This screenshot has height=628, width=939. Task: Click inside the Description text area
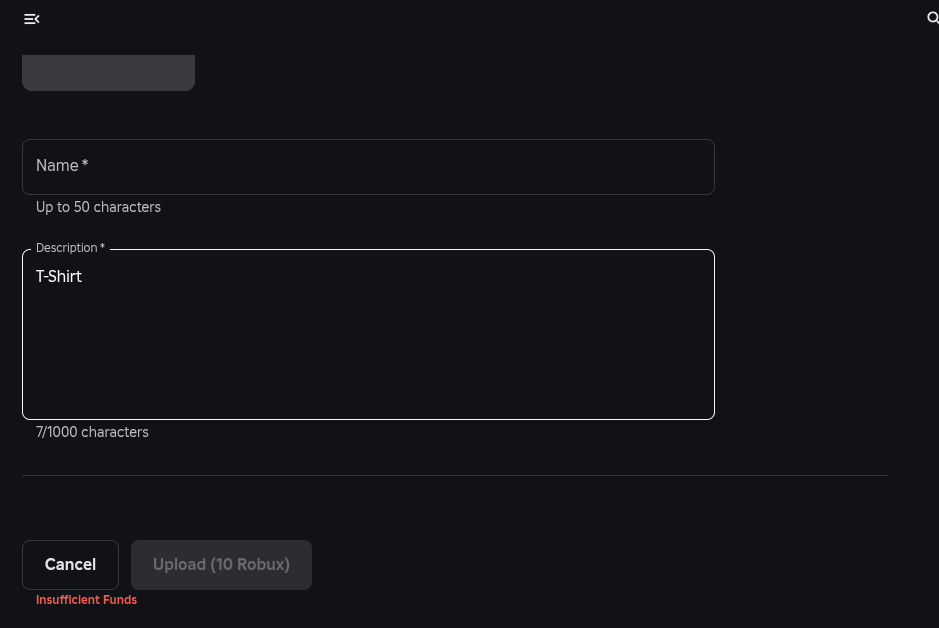click(x=368, y=334)
